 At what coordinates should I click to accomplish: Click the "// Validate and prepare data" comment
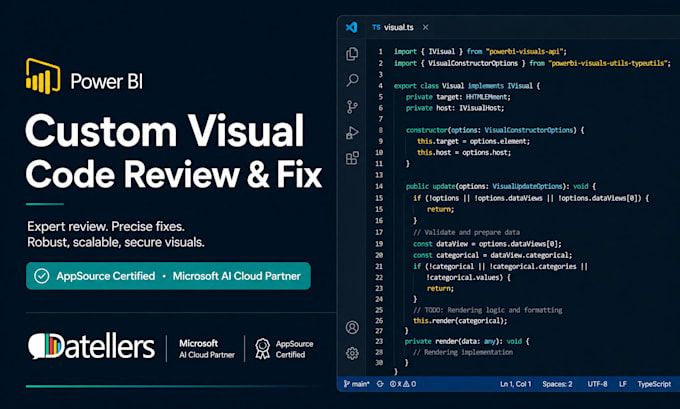(466, 232)
